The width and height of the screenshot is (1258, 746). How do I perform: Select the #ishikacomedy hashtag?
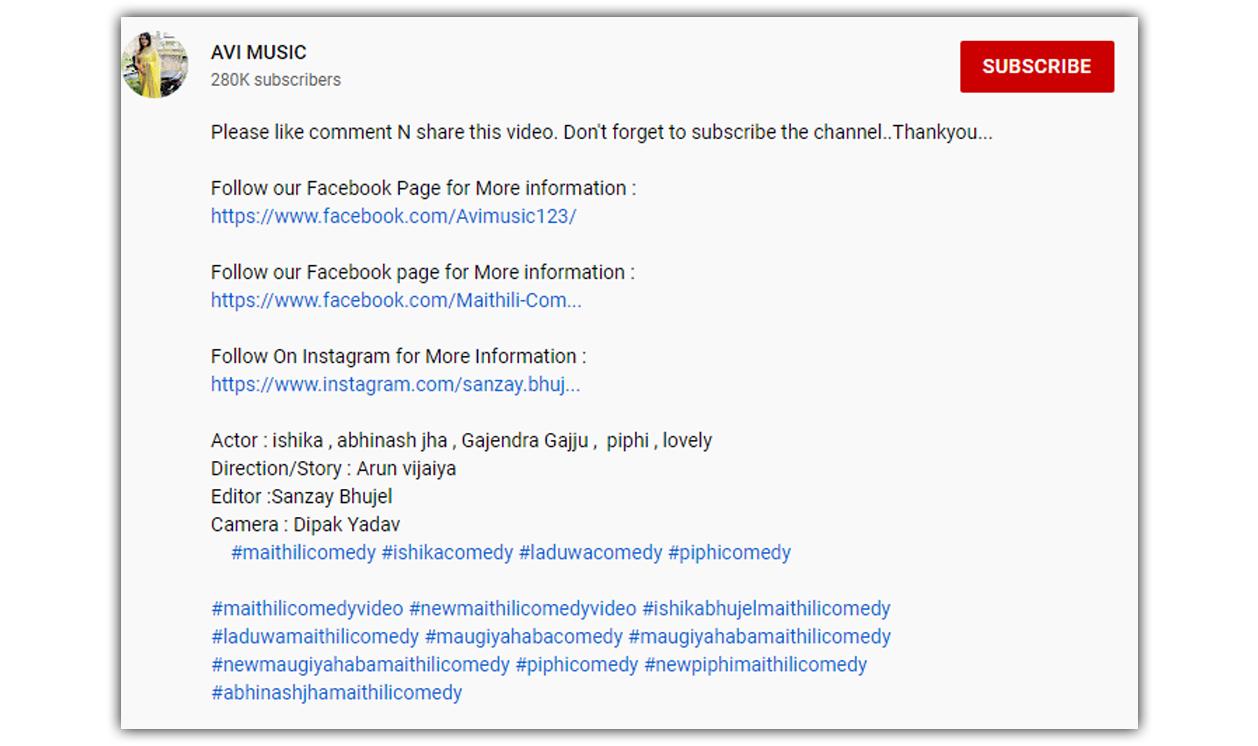tap(447, 552)
